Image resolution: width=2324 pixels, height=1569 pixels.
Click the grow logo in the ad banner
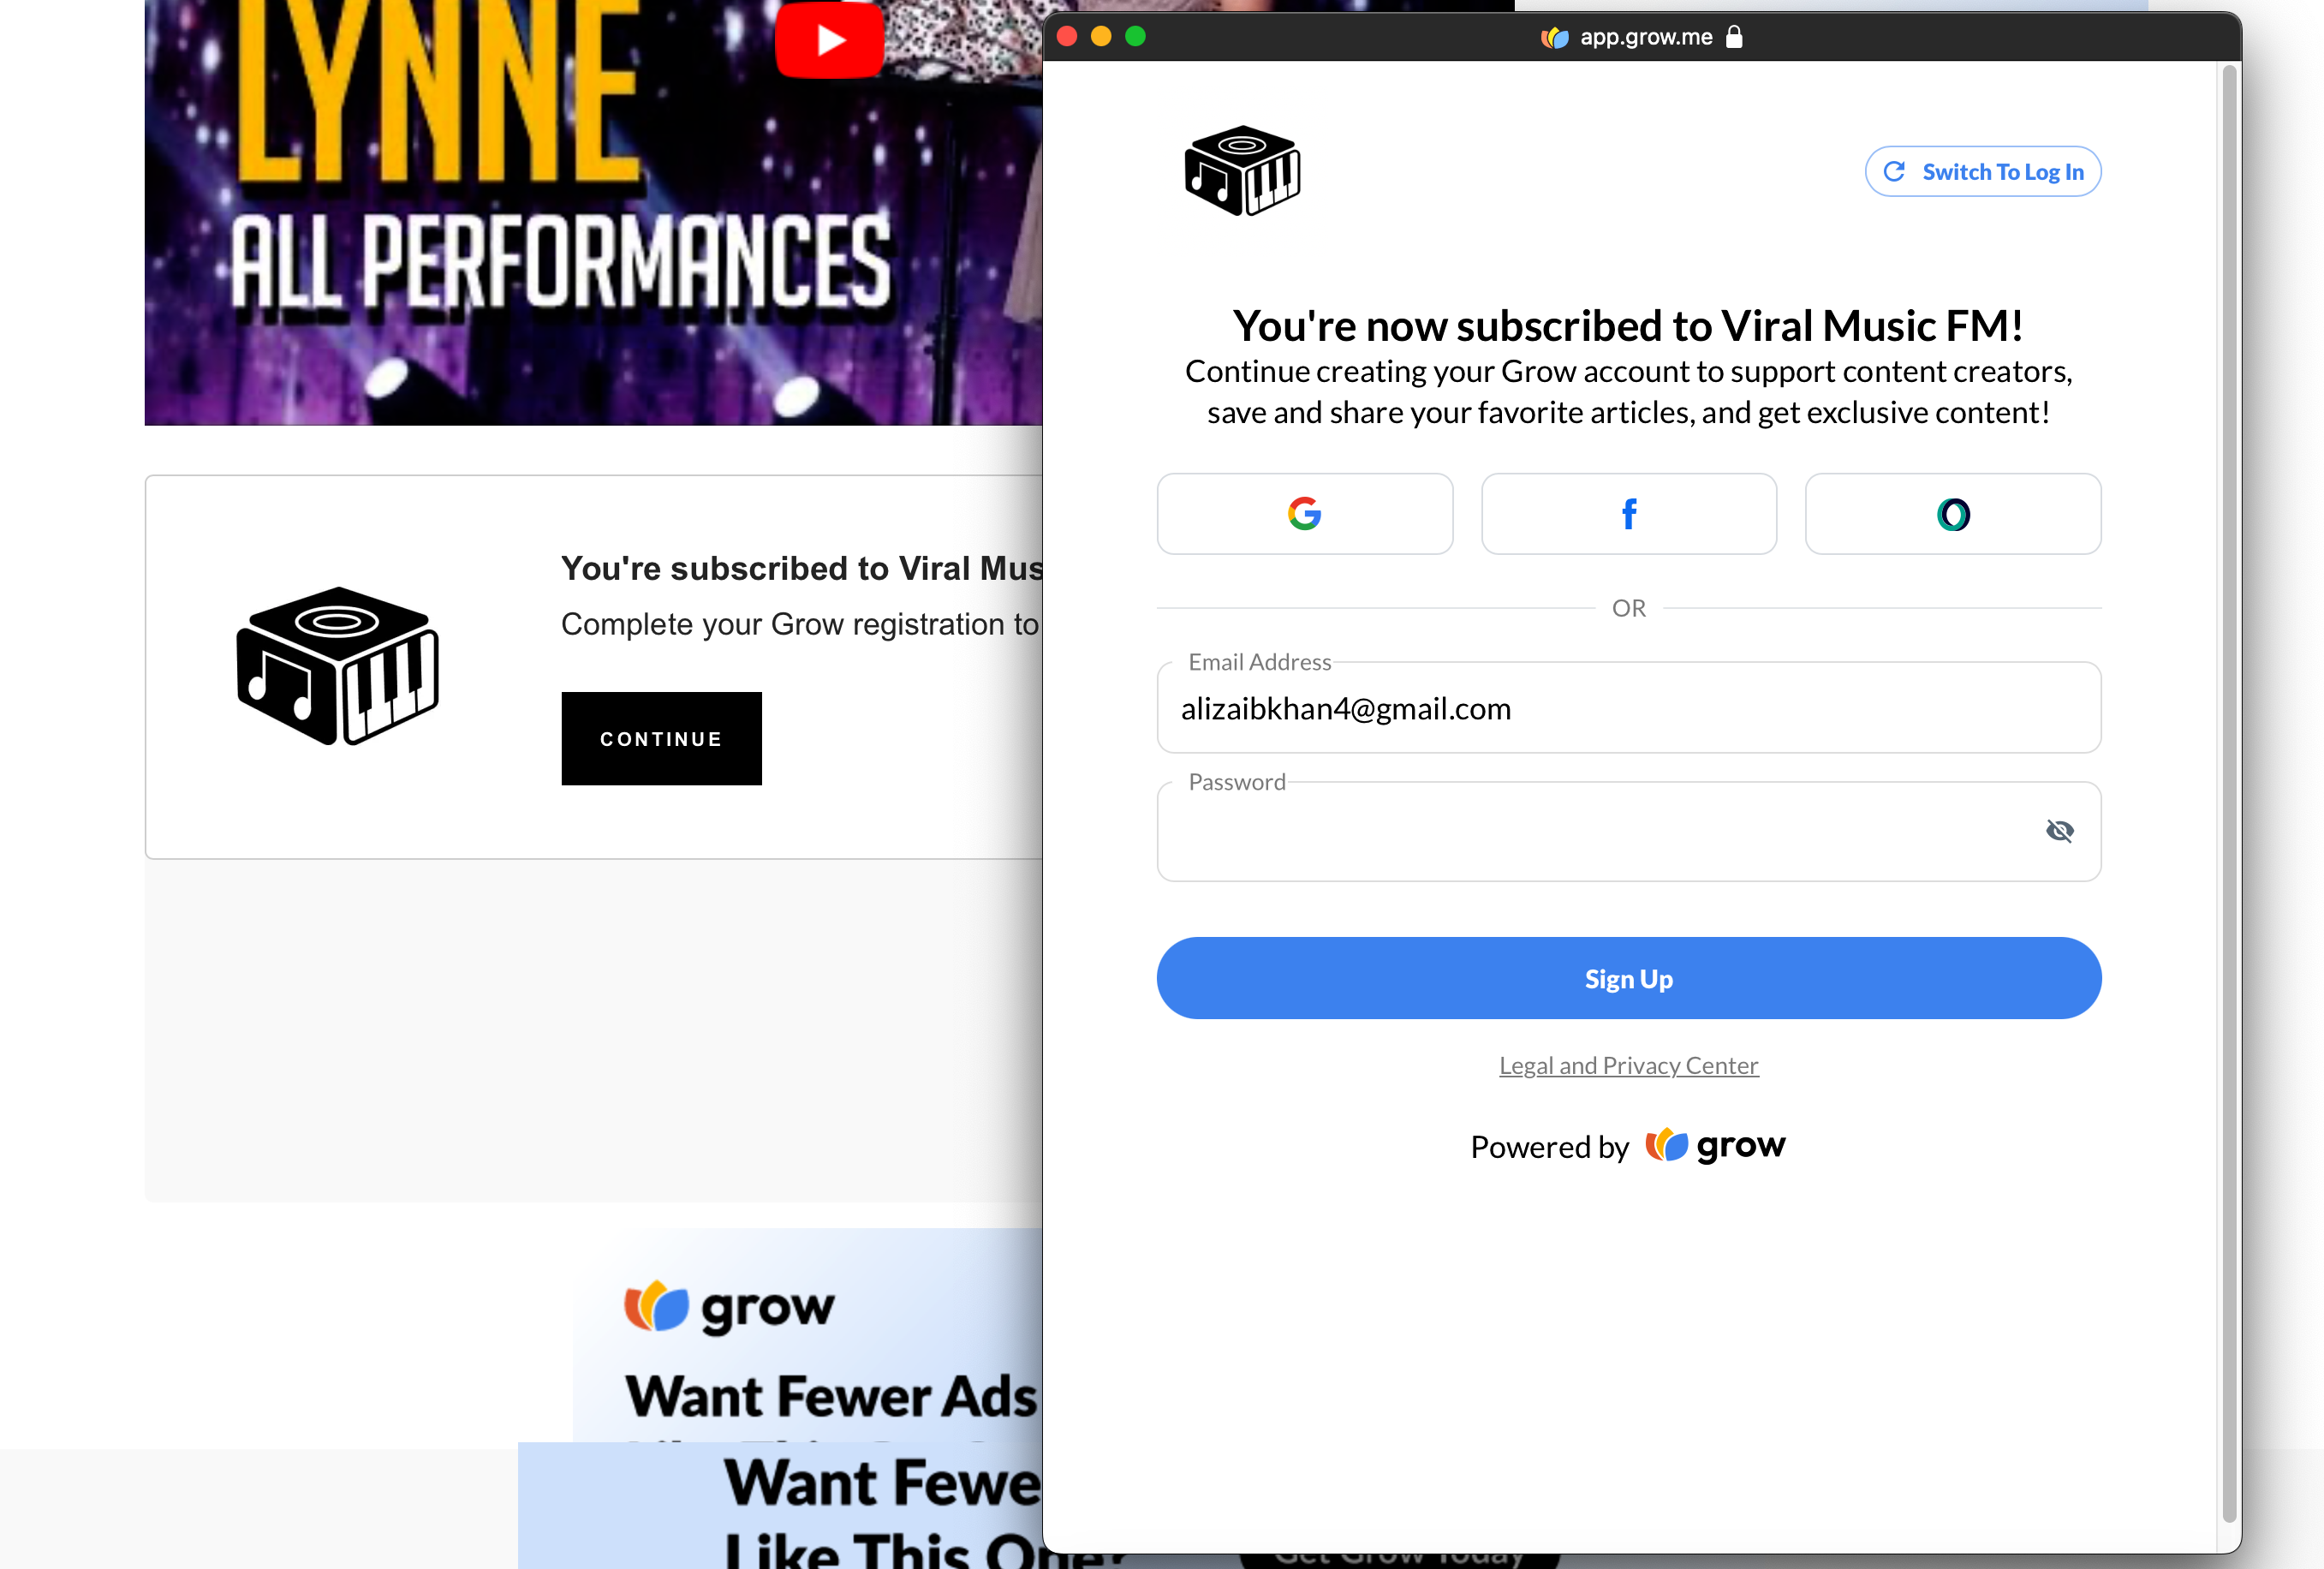point(730,1307)
